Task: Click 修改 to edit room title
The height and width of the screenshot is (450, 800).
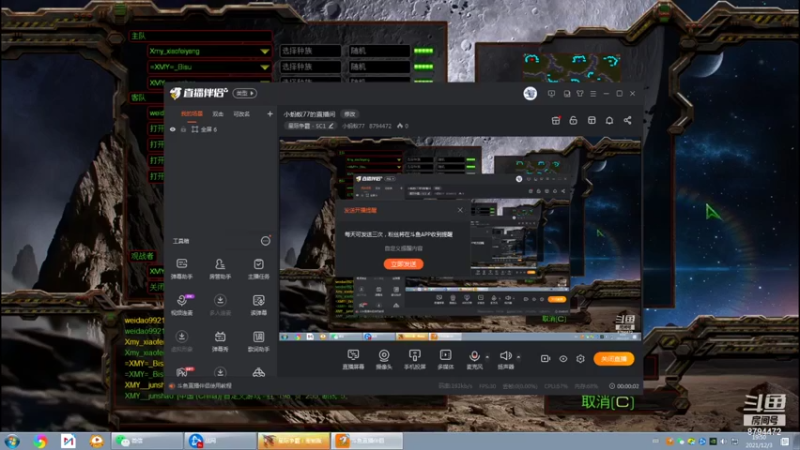Action: [349, 114]
